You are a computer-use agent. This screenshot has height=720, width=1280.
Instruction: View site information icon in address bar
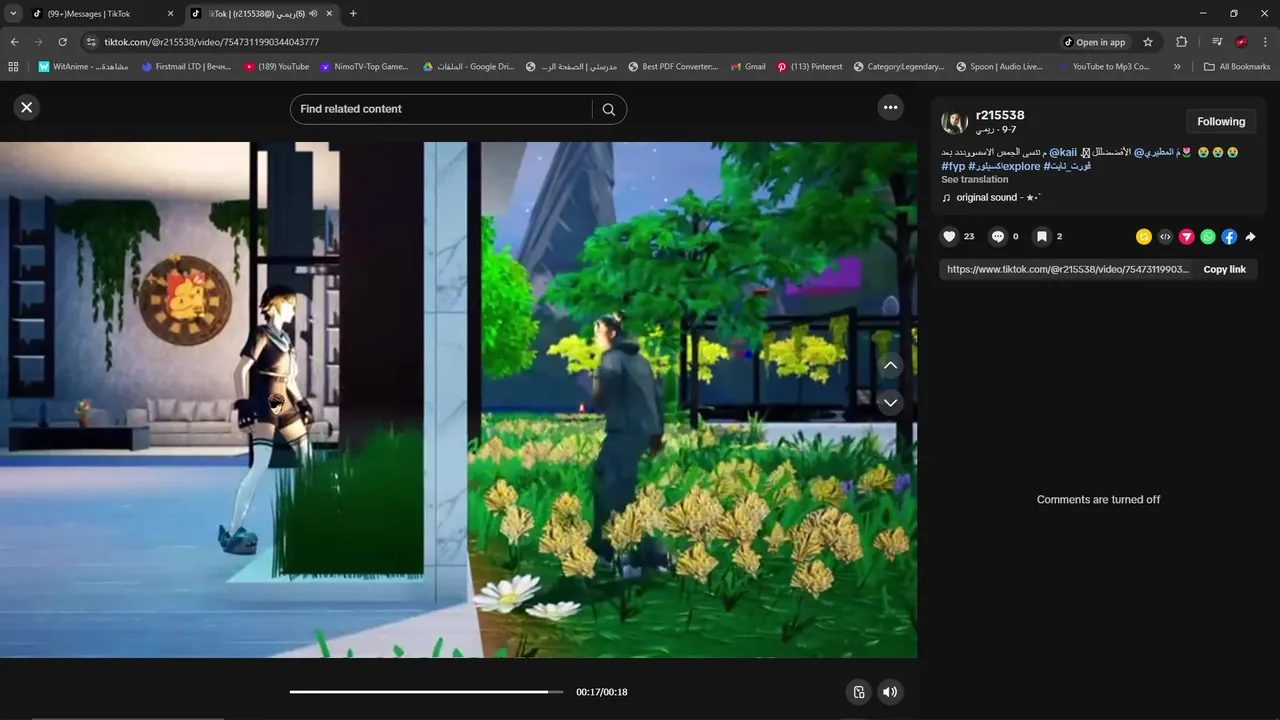point(91,42)
